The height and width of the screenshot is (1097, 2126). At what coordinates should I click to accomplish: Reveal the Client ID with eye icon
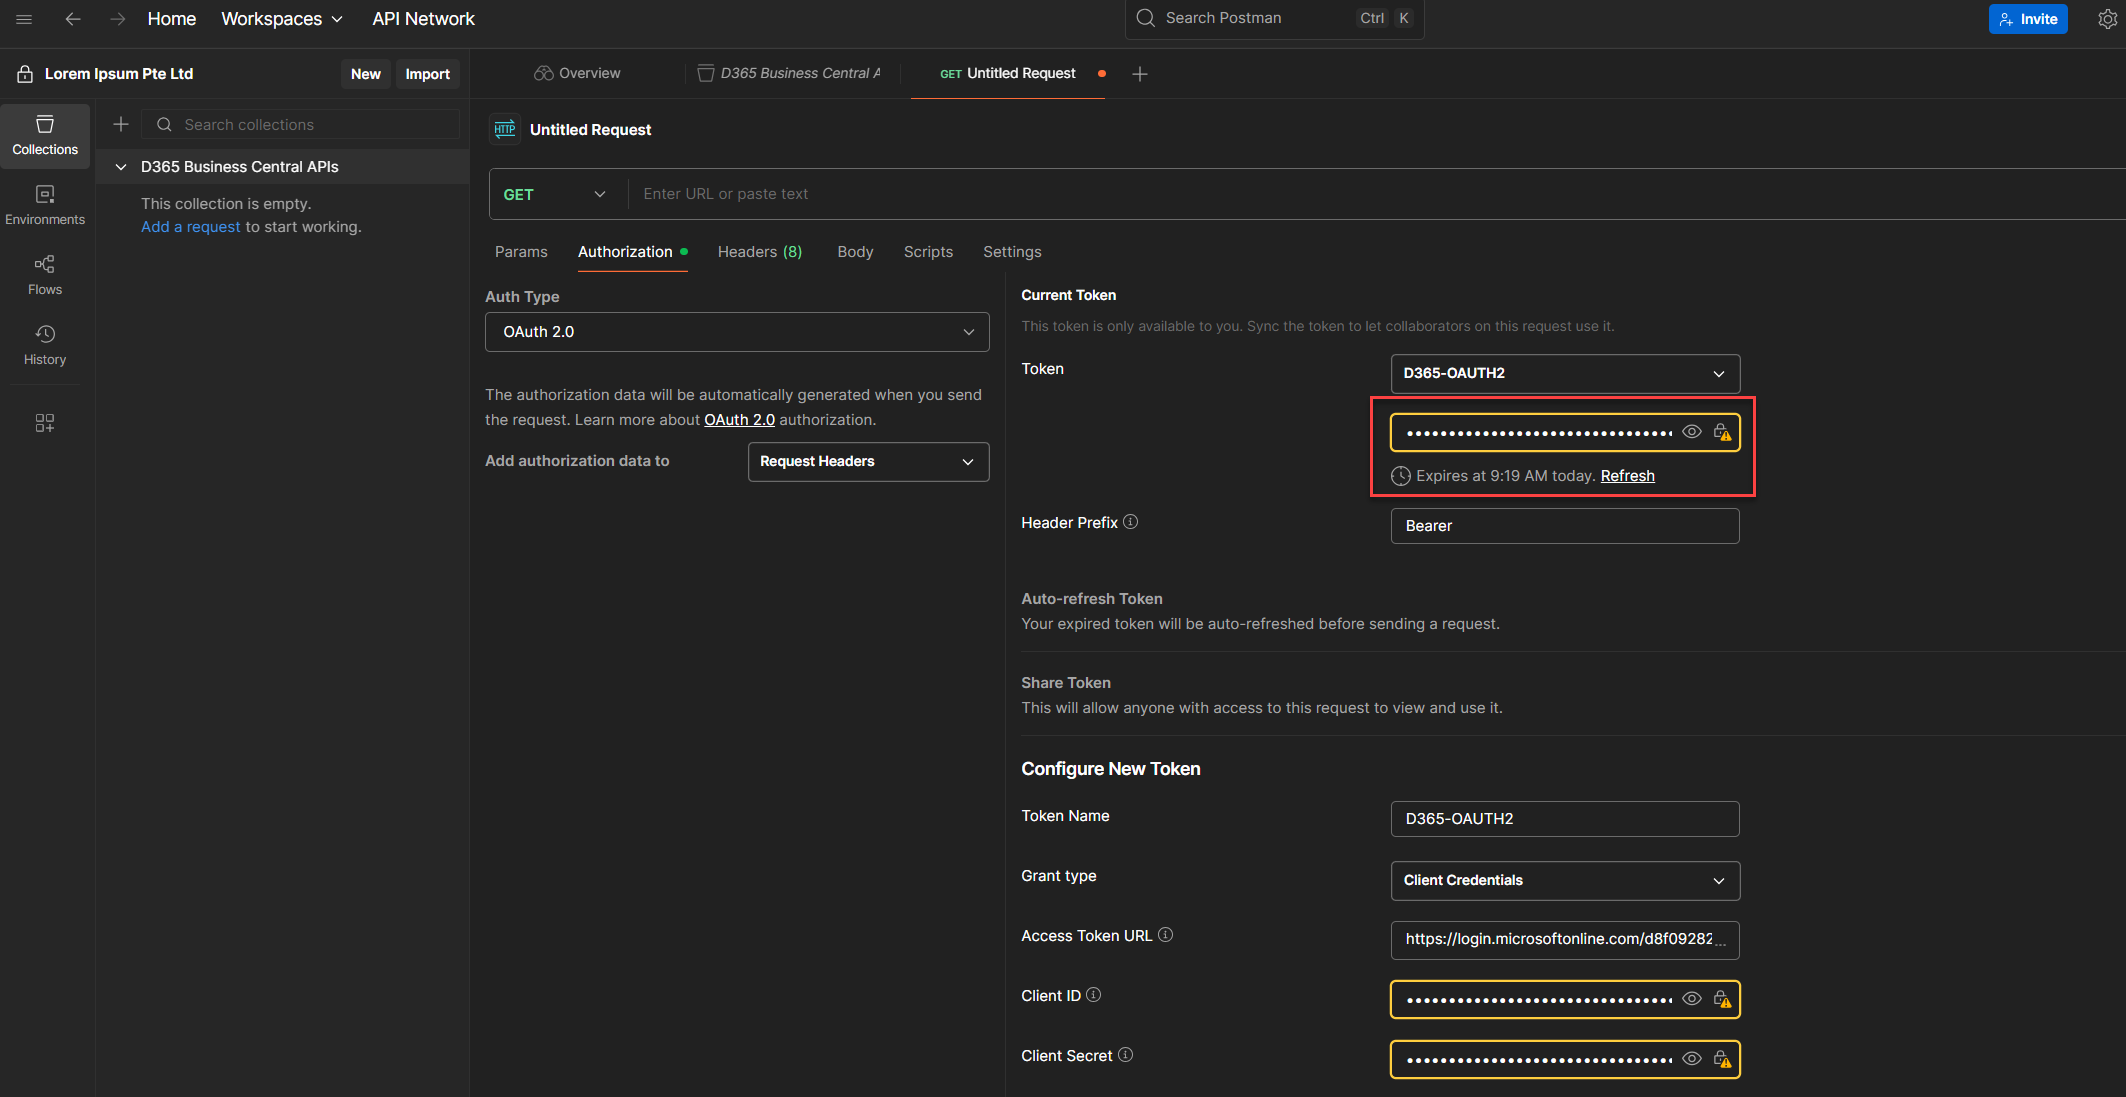coord(1691,999)
